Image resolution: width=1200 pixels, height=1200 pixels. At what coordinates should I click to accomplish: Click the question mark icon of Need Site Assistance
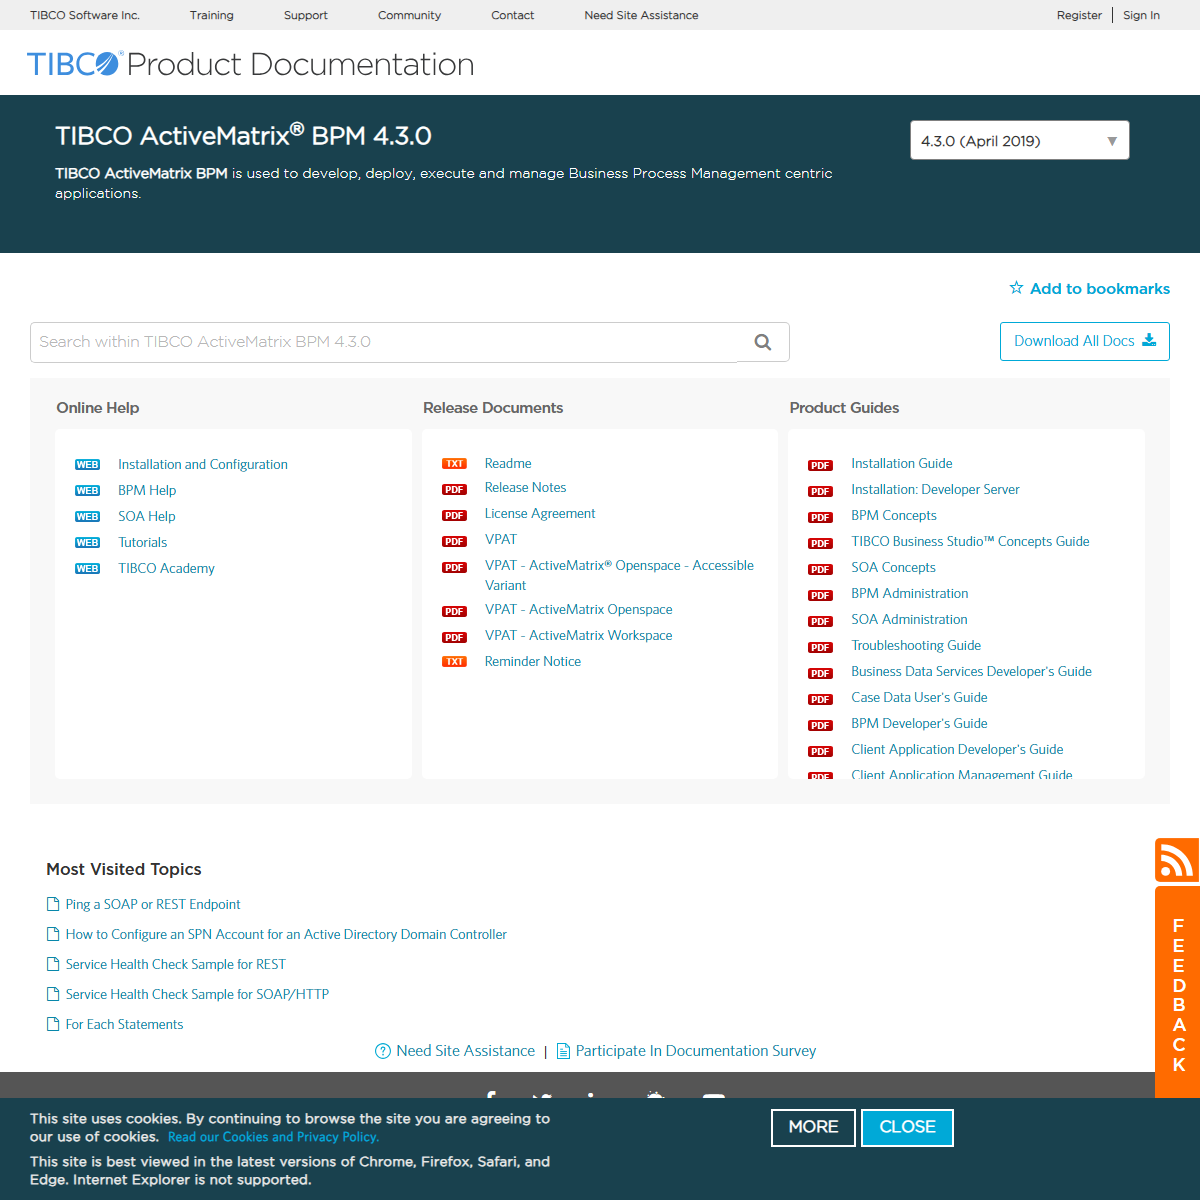tap(383, 1051)
